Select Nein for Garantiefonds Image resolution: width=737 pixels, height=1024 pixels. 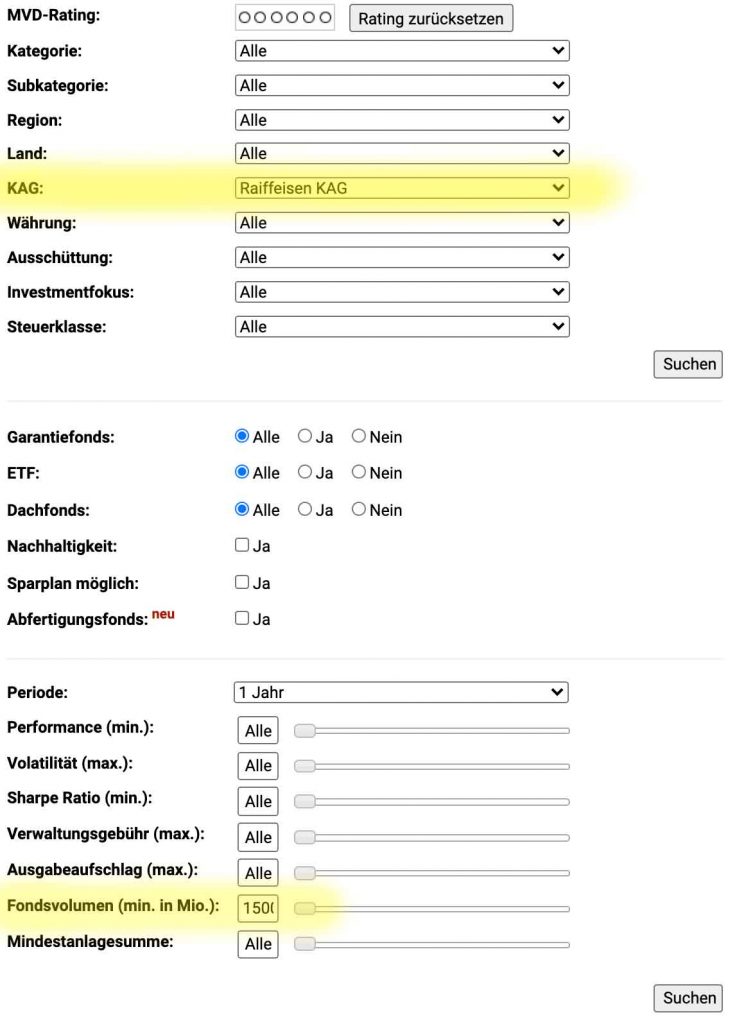tap(358, 436)
